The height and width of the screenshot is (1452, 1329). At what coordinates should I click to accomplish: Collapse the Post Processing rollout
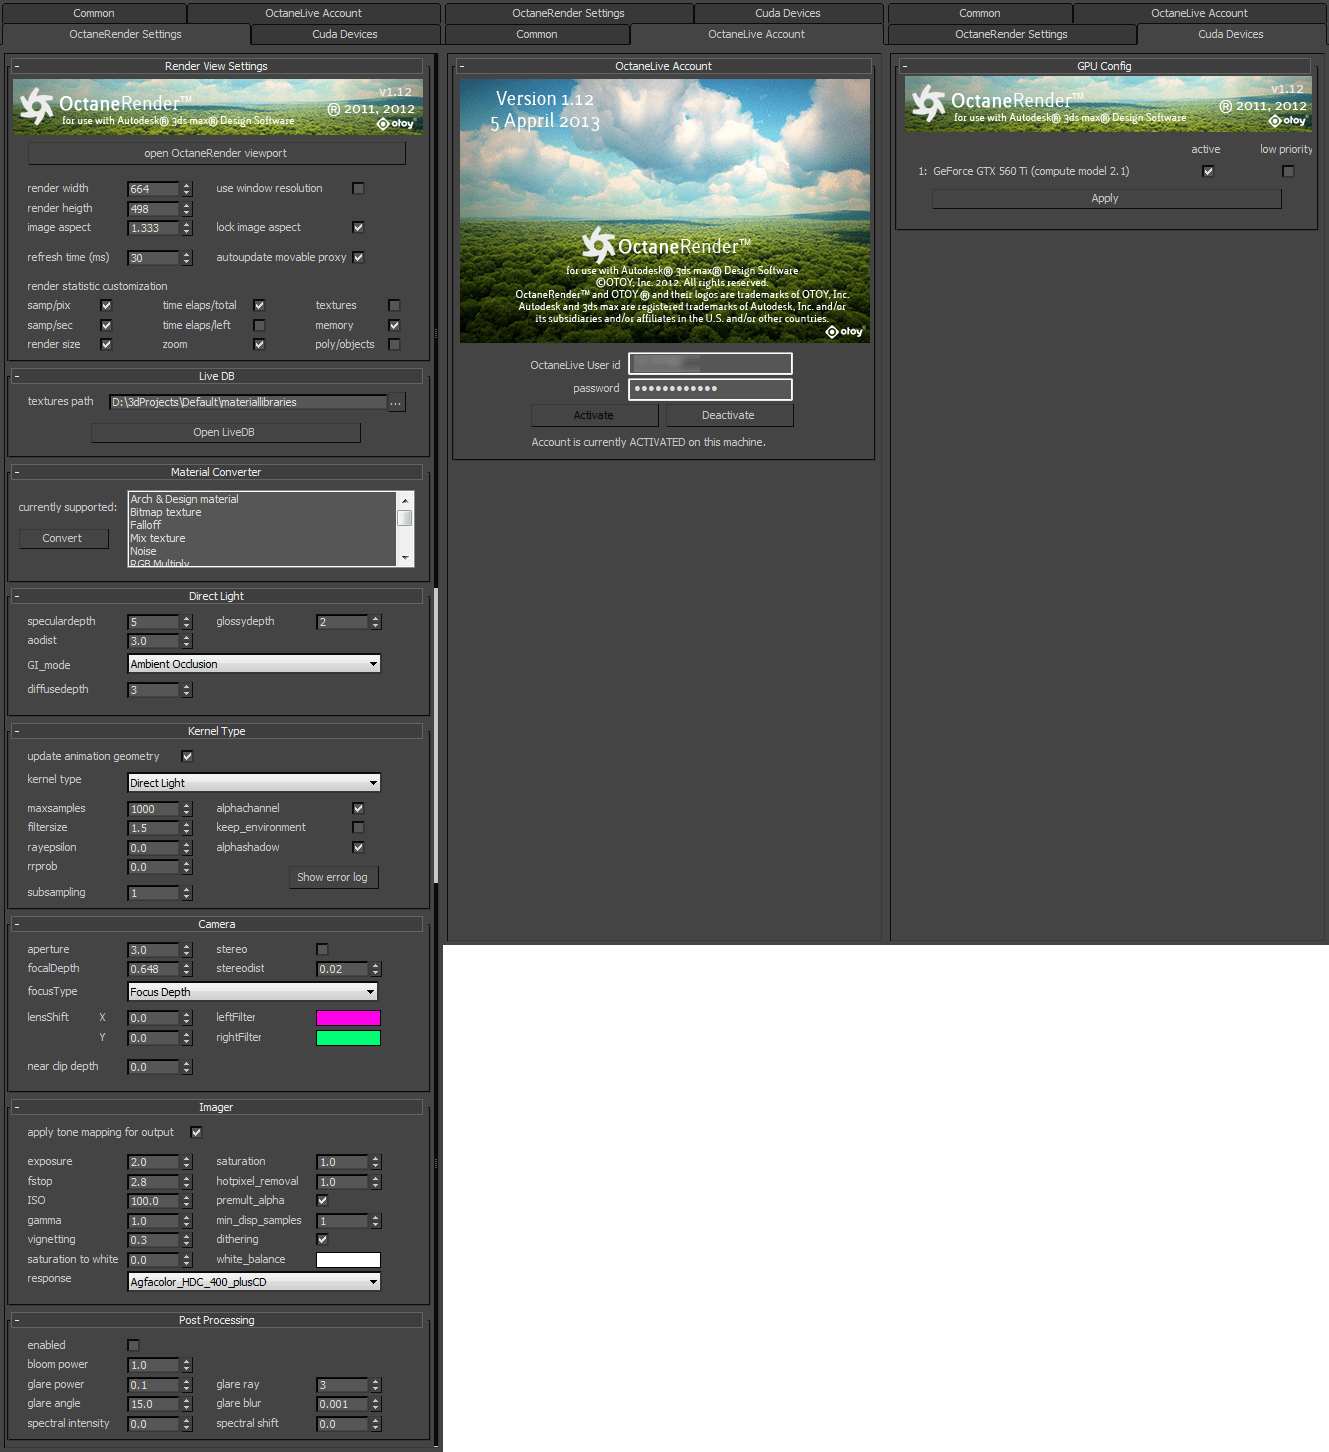point(216,1320)
